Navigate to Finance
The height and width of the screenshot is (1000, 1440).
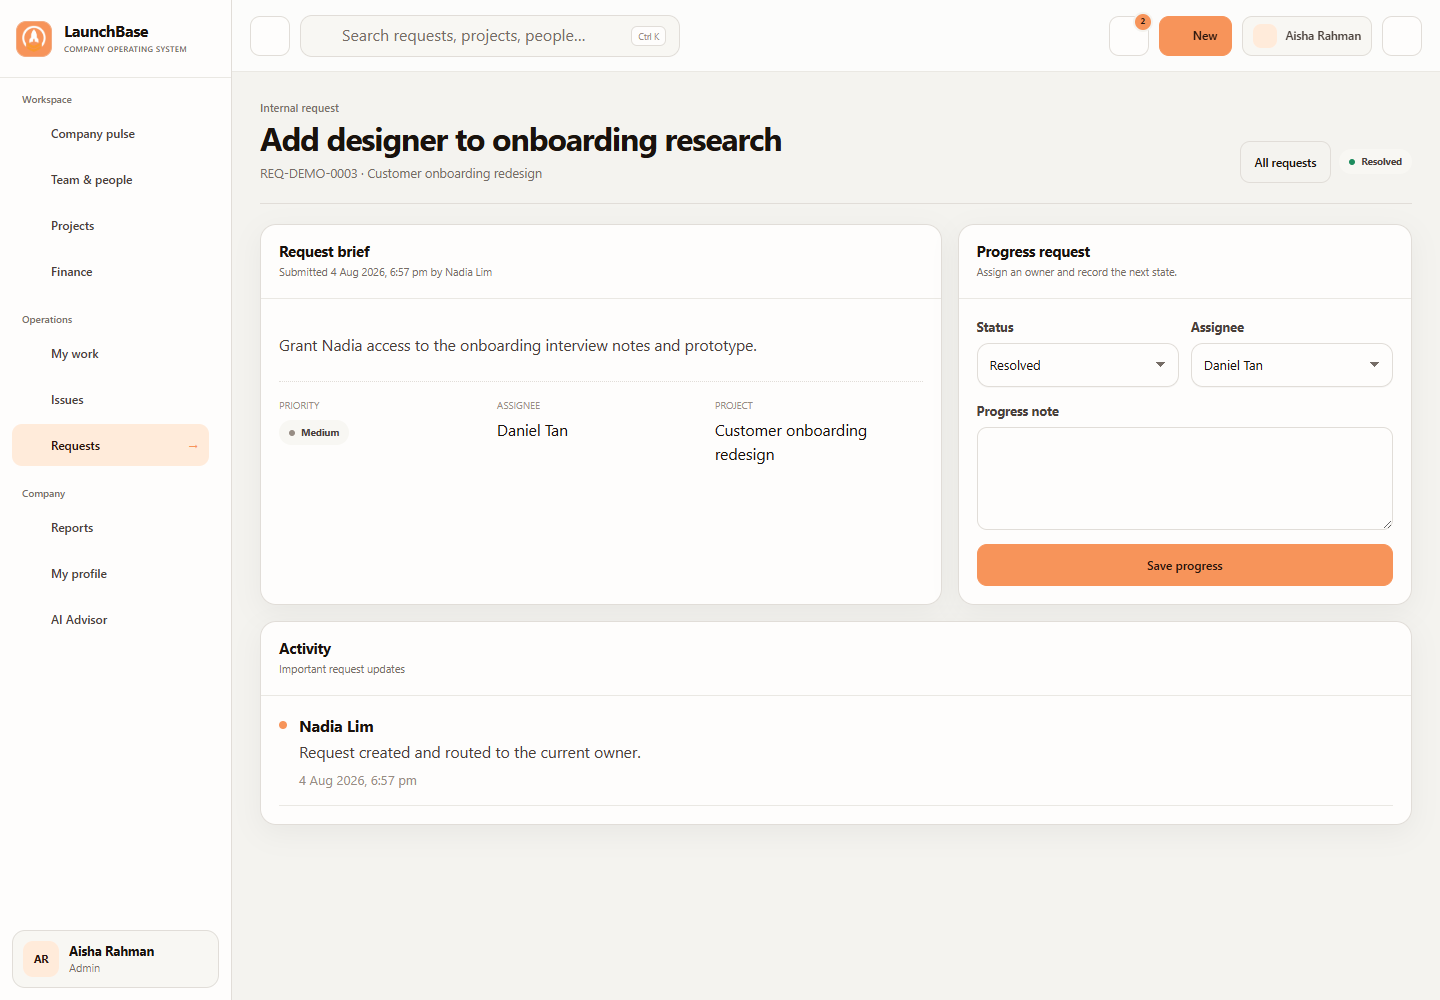(110, 272)
